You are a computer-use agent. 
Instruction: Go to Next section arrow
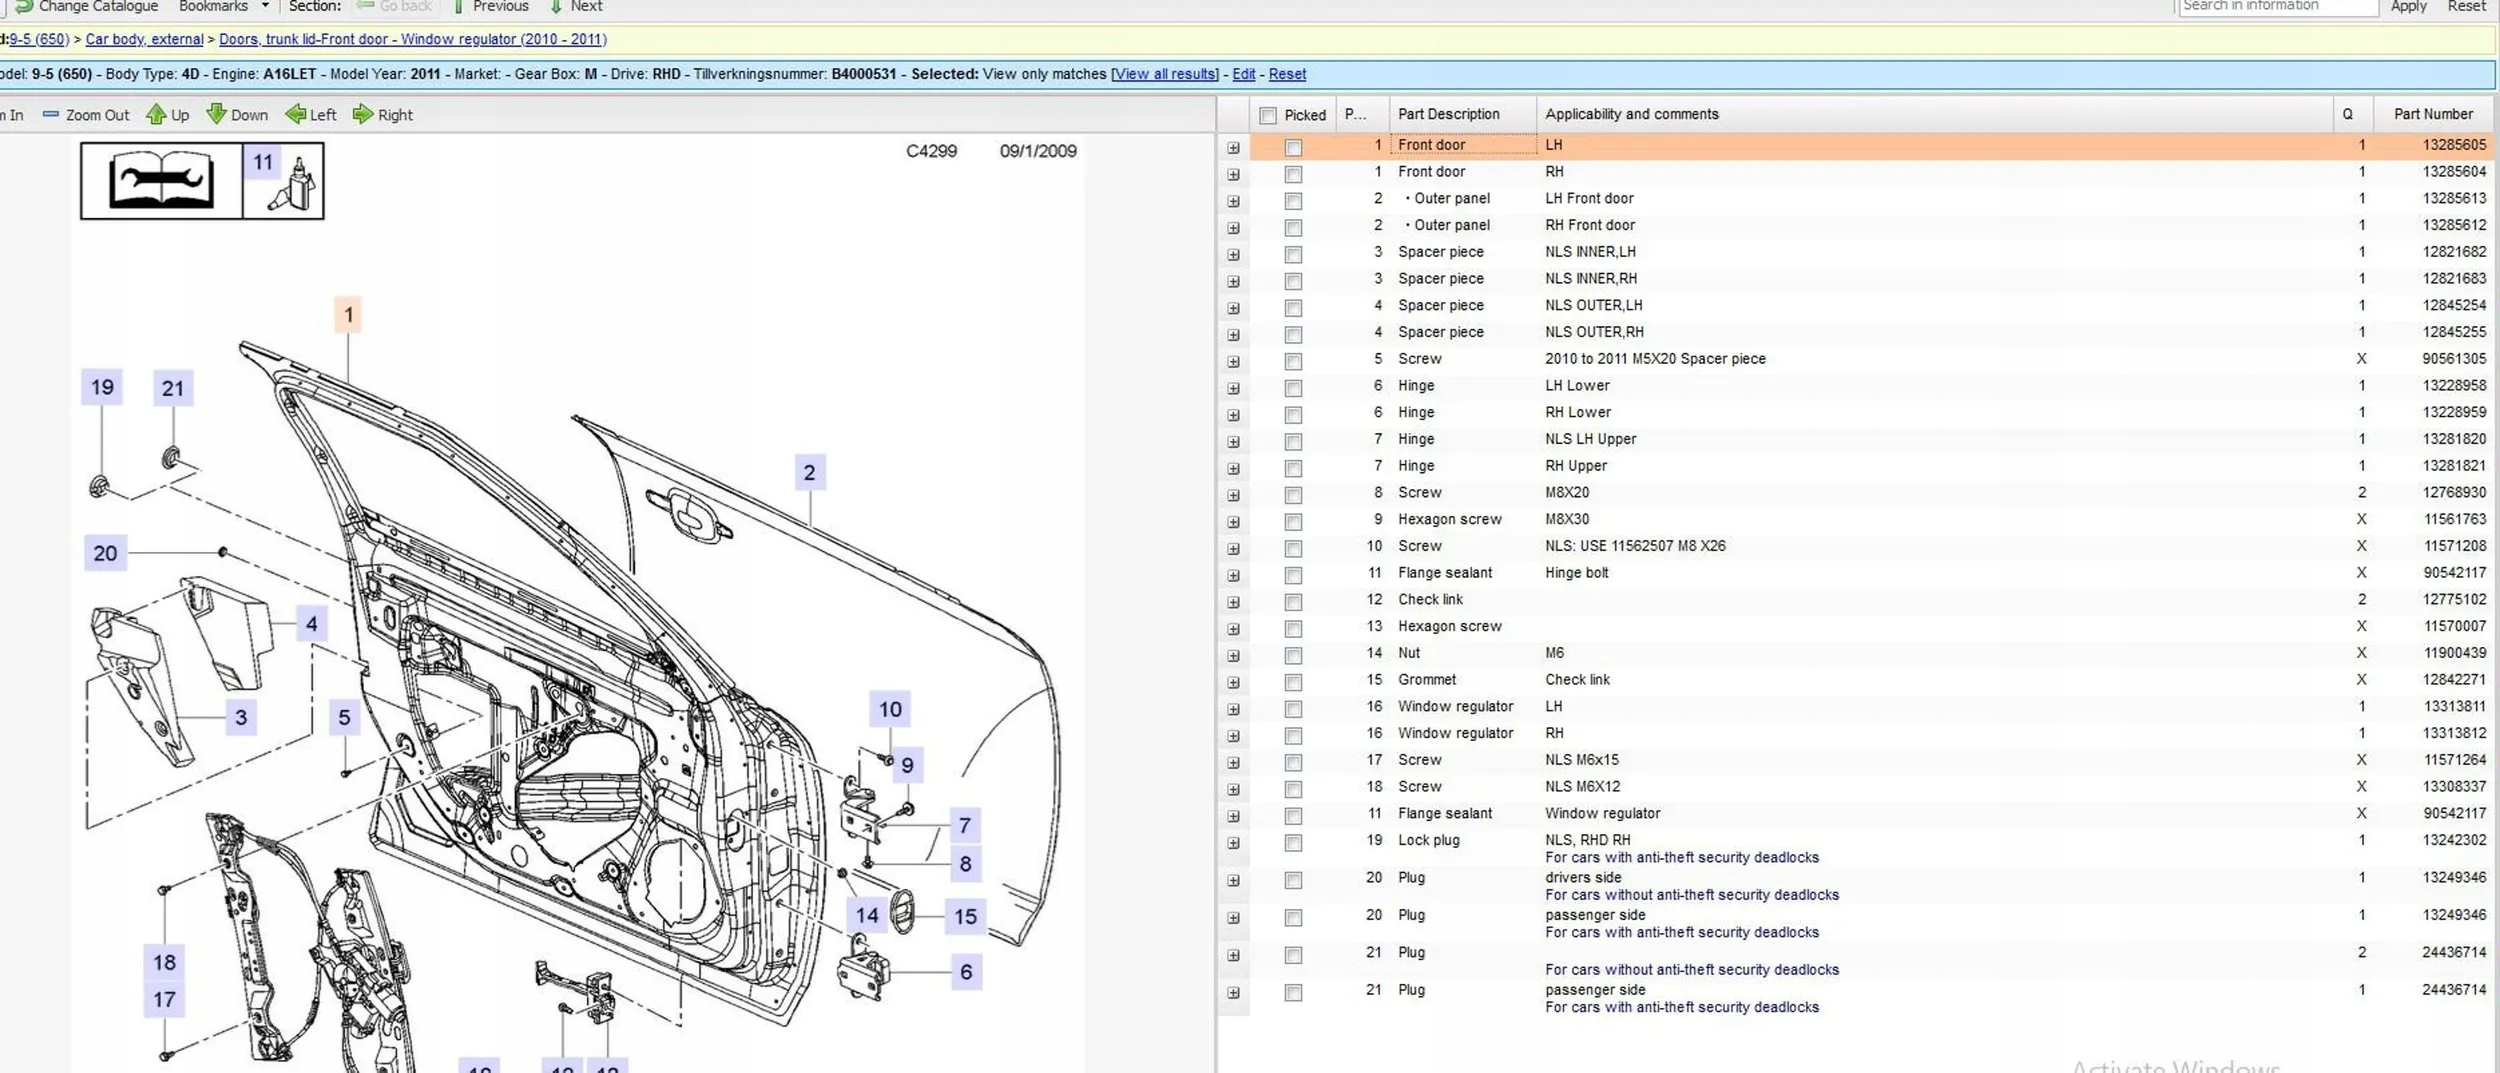pos(557,7)
